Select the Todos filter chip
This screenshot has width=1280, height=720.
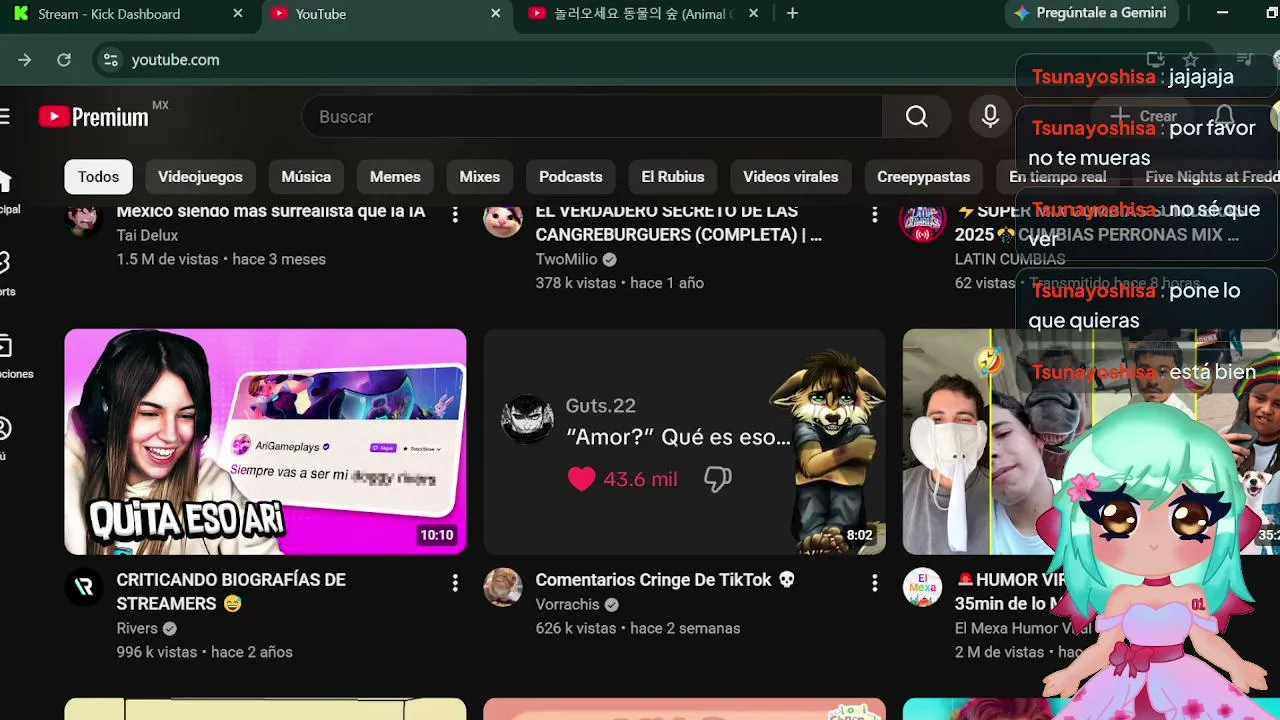point(98,177)
